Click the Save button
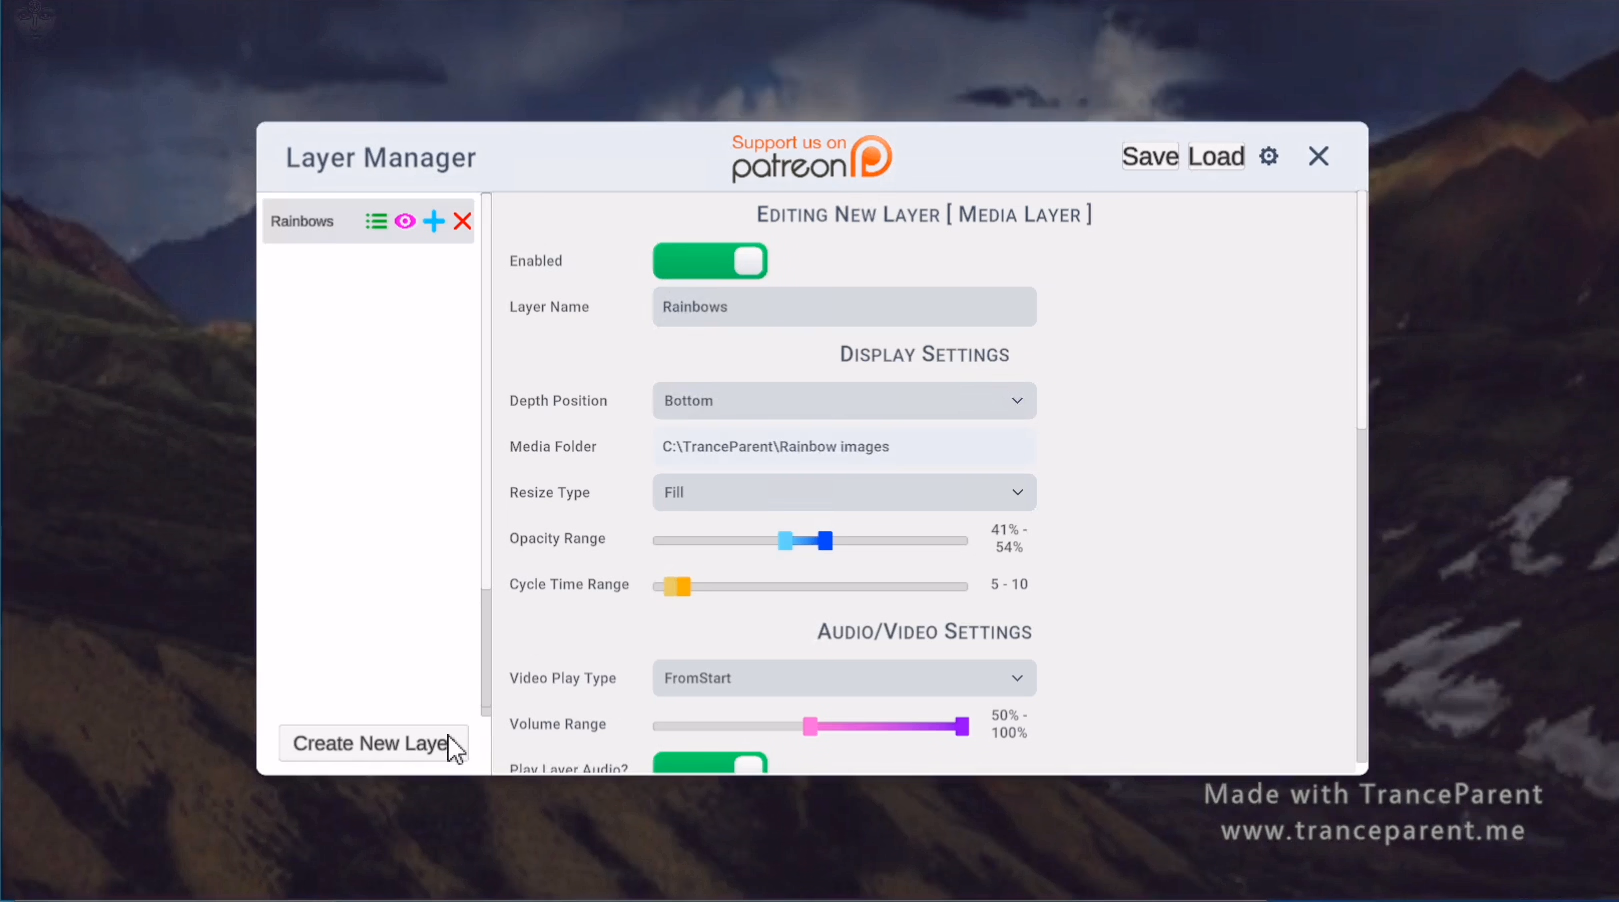Image resolution: width=1619 pixels, height=902 pixels. pos(1150,156)
